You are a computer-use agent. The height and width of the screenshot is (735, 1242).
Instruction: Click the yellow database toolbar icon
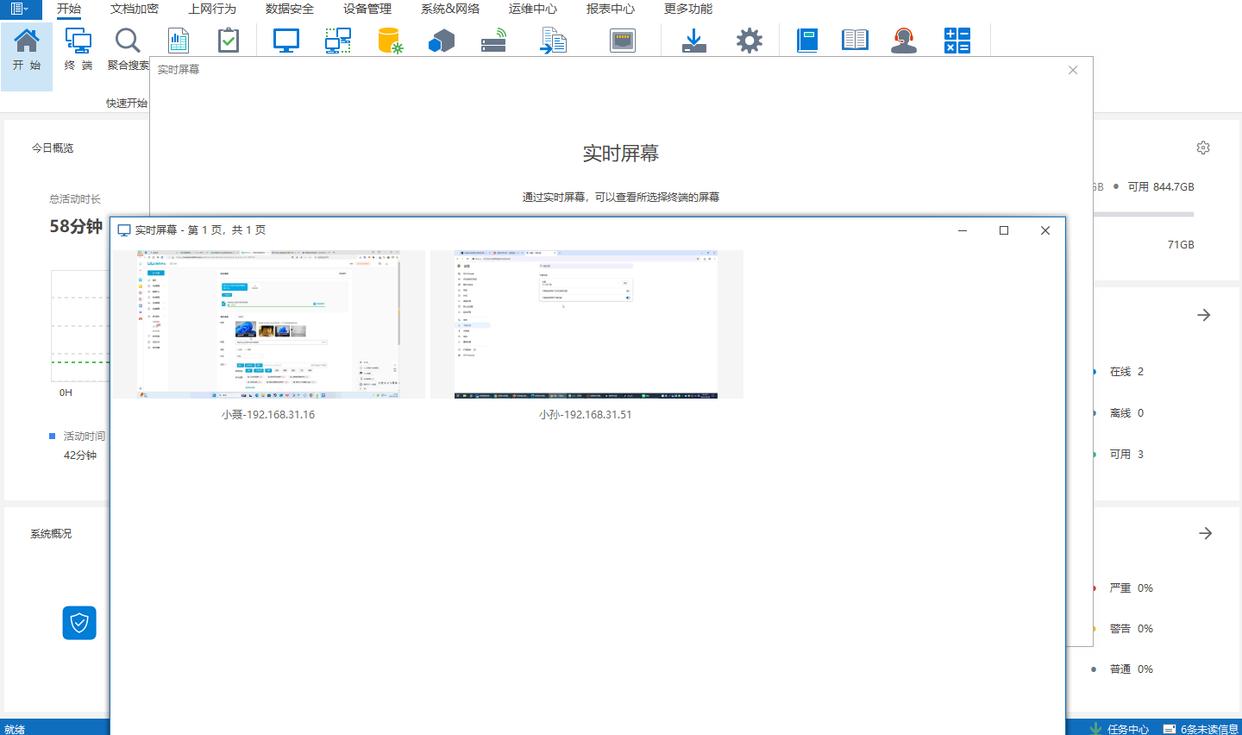(x=389, y=41)
